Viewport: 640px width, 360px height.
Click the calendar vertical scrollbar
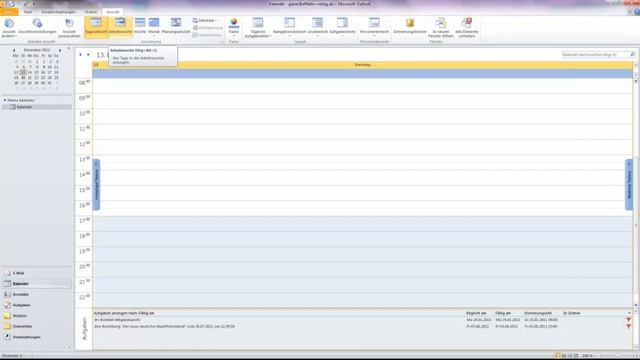pos(636,192)
